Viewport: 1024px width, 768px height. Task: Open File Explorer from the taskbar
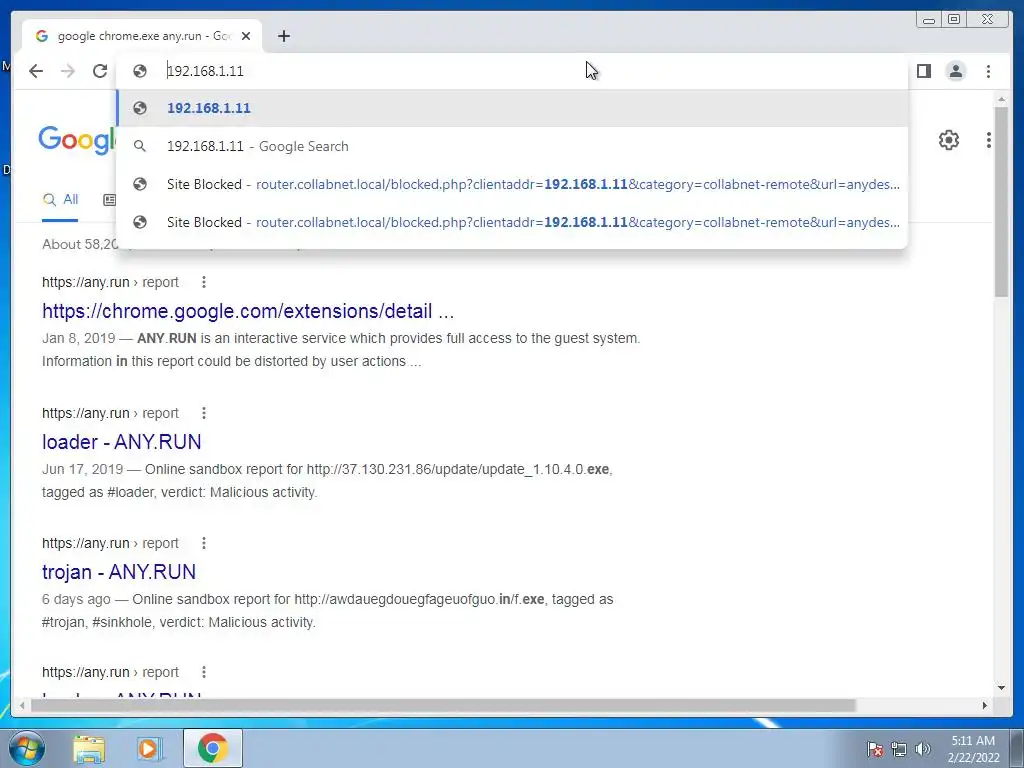tap(89, 749)
